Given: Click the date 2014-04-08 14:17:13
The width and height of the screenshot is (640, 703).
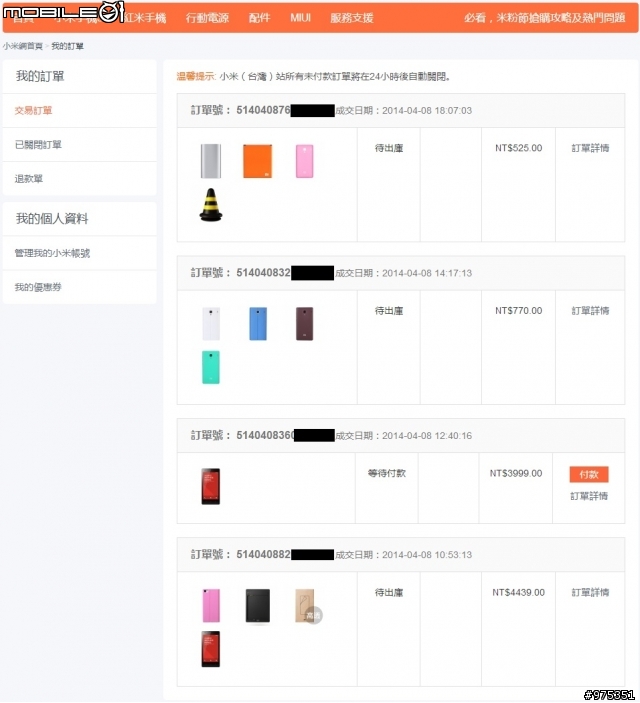Looking at the screenshot, I should click(x=427, y=273).
